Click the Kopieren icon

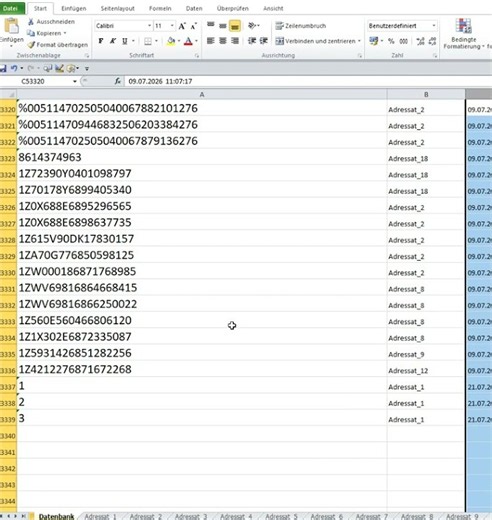[31, 33]
